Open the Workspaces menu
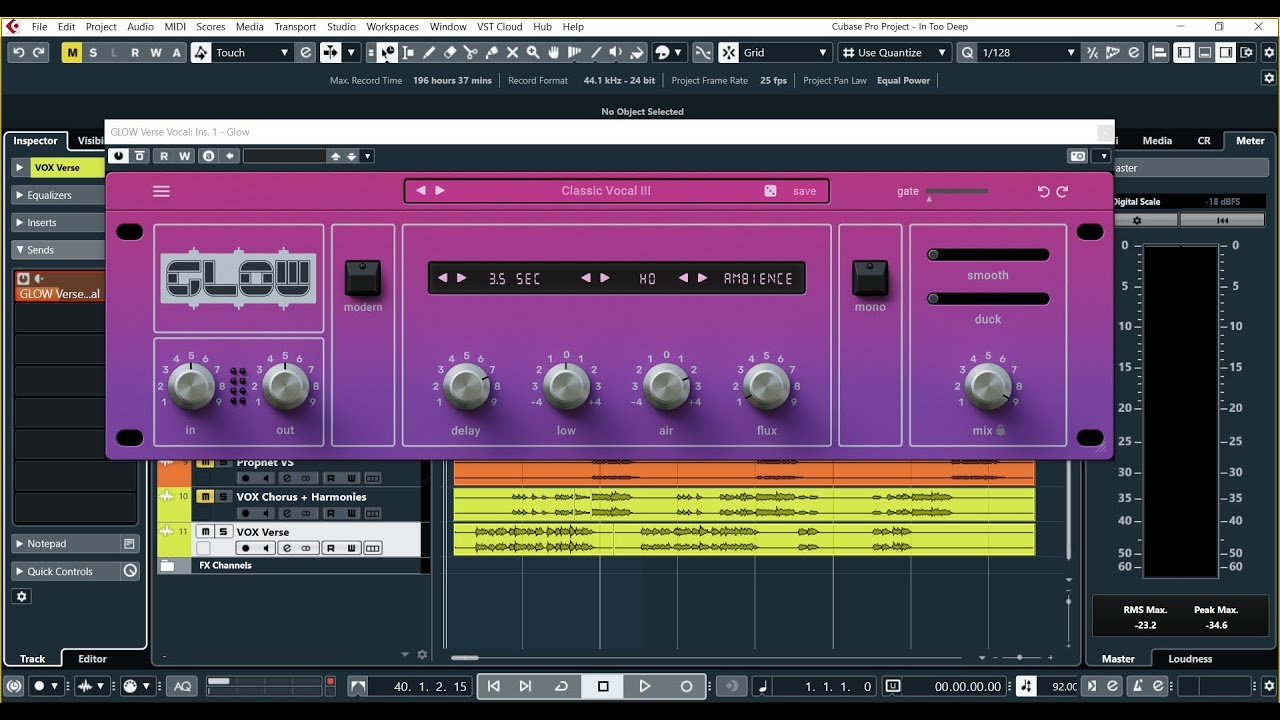The height and width of the screenshot is (720, 1280). (392, 26)
